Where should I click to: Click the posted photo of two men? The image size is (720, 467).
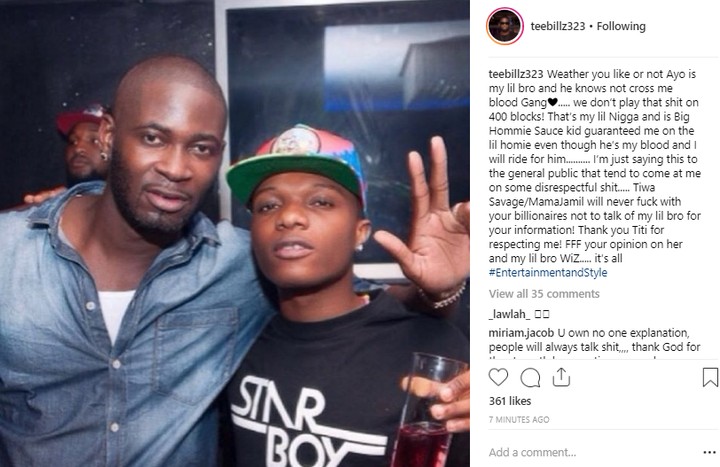coord(235,233)
